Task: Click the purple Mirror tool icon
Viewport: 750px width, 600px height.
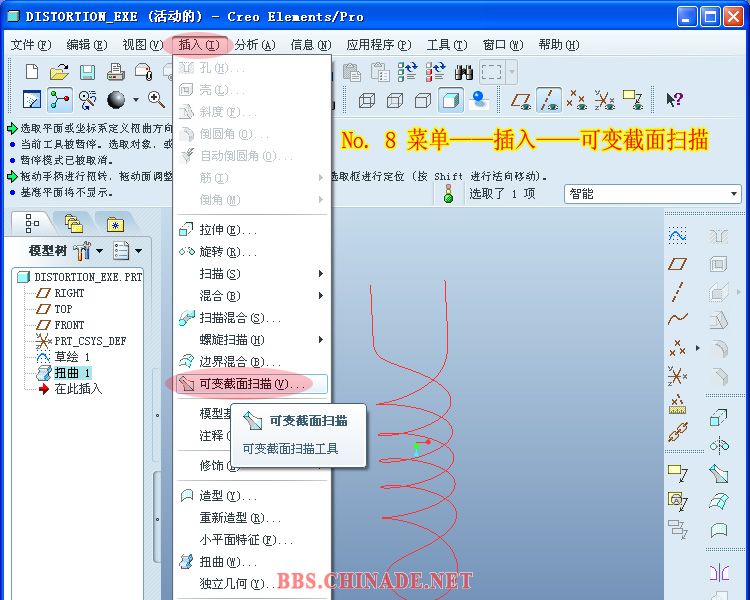Action: tap(718, 572)
